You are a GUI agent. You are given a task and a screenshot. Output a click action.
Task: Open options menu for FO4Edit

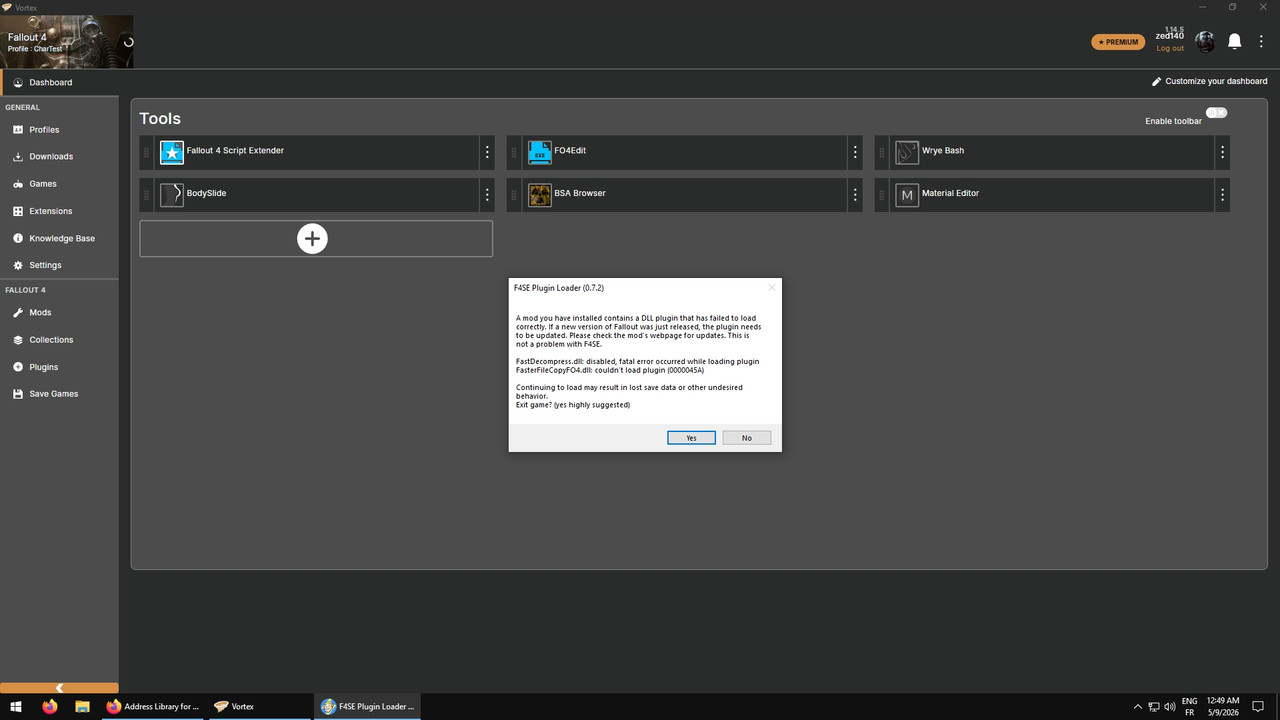click(855, 152)
